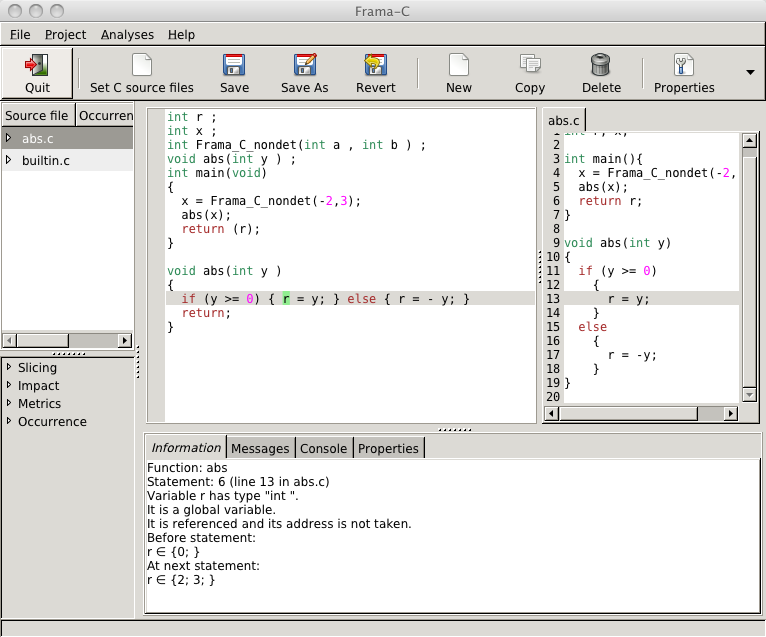Select the abs.c source tab
This screenshot has height=637, width=766.
(x=564, y=120)
